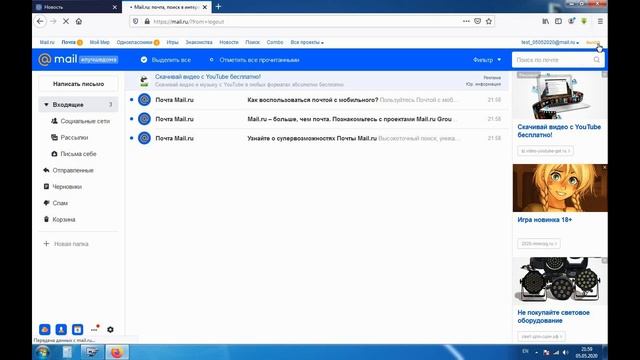
Task: Click the Написать письмо button
Action: pos(78,84)
